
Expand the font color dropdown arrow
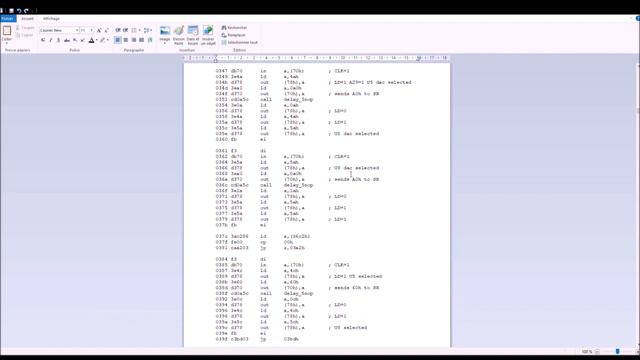click(x=96, y=40)
